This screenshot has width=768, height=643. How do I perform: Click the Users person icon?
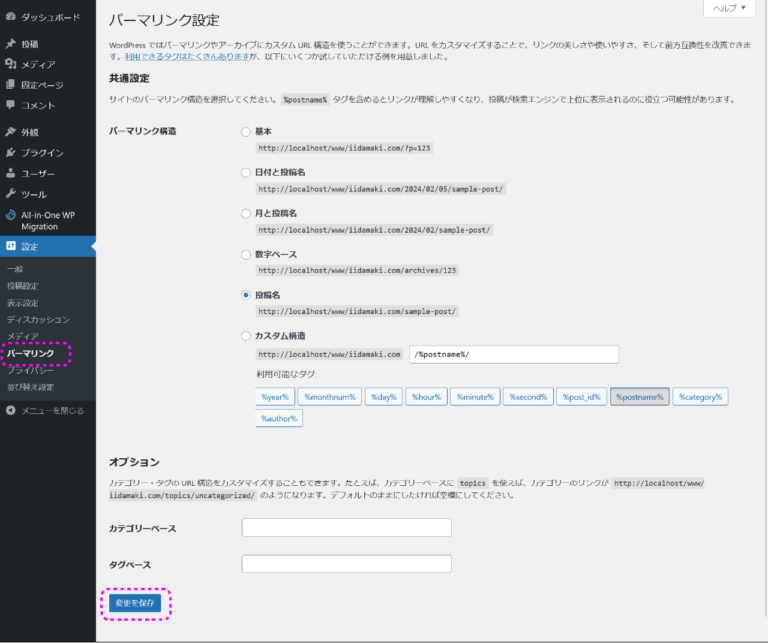pyautogui.click(x=10, y=173)
